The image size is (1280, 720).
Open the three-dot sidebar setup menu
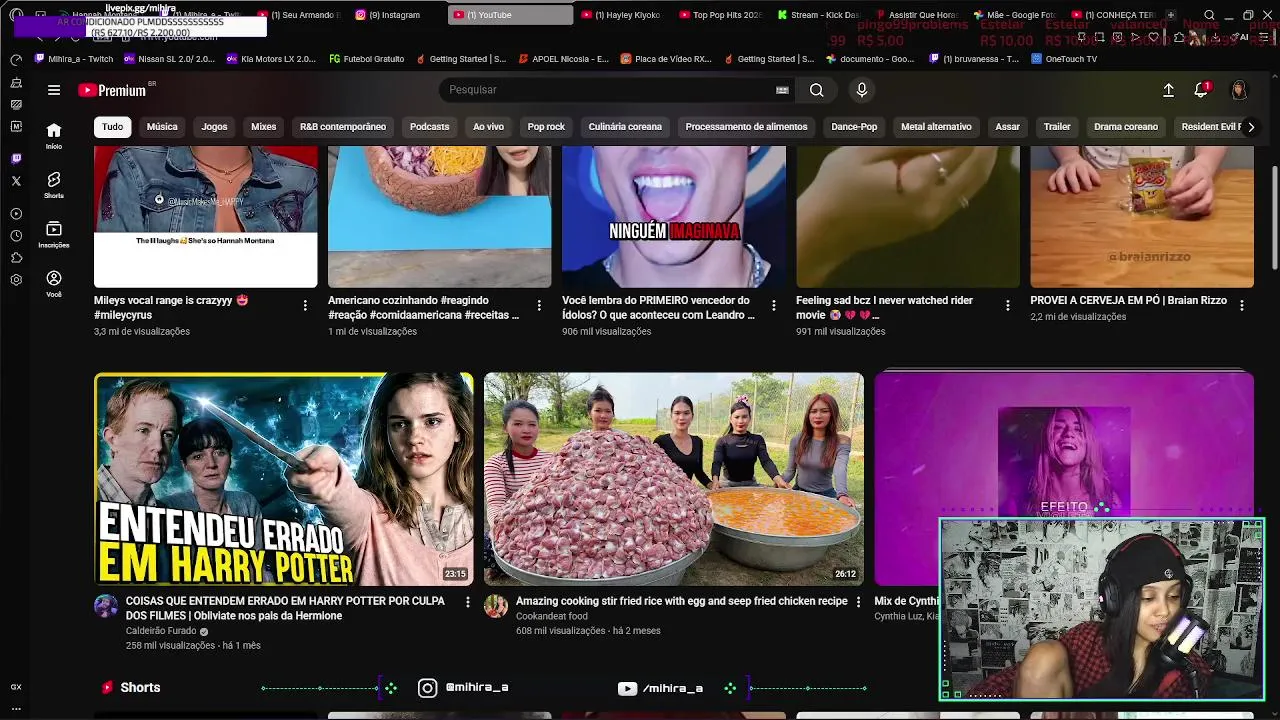[x=16, y=708]
